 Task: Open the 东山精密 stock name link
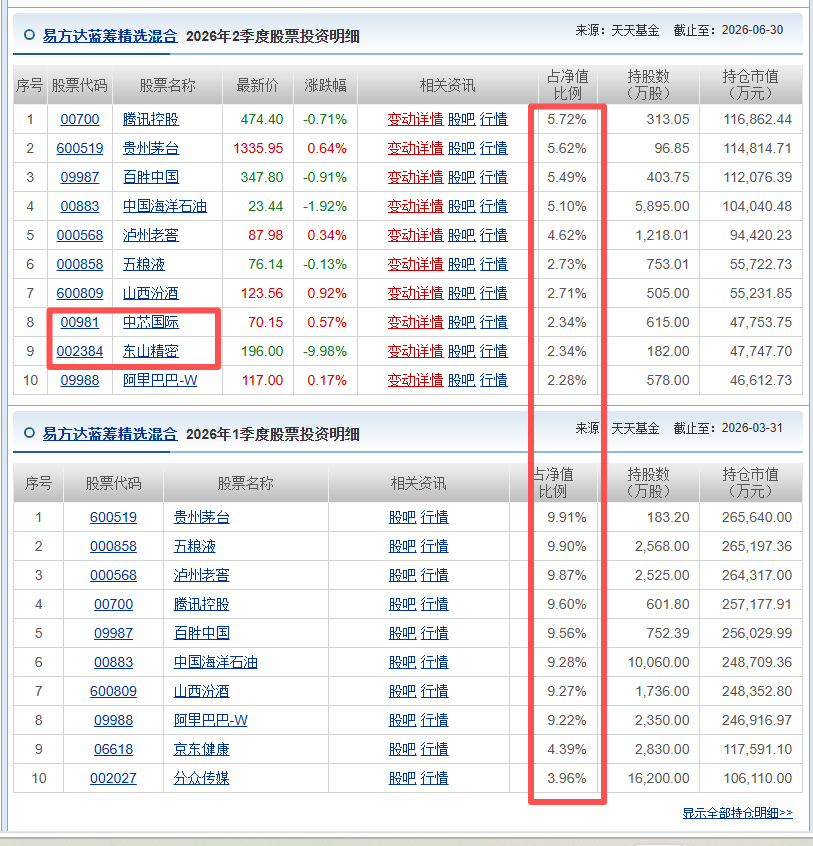coord(151,352)
